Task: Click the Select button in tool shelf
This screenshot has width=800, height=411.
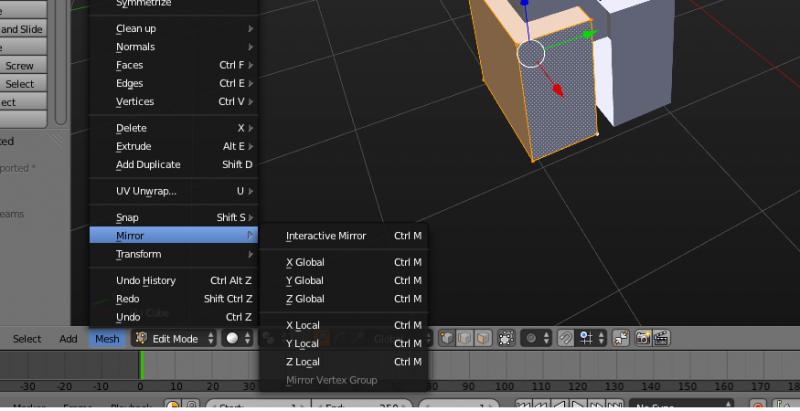Action: pos(22,84)
